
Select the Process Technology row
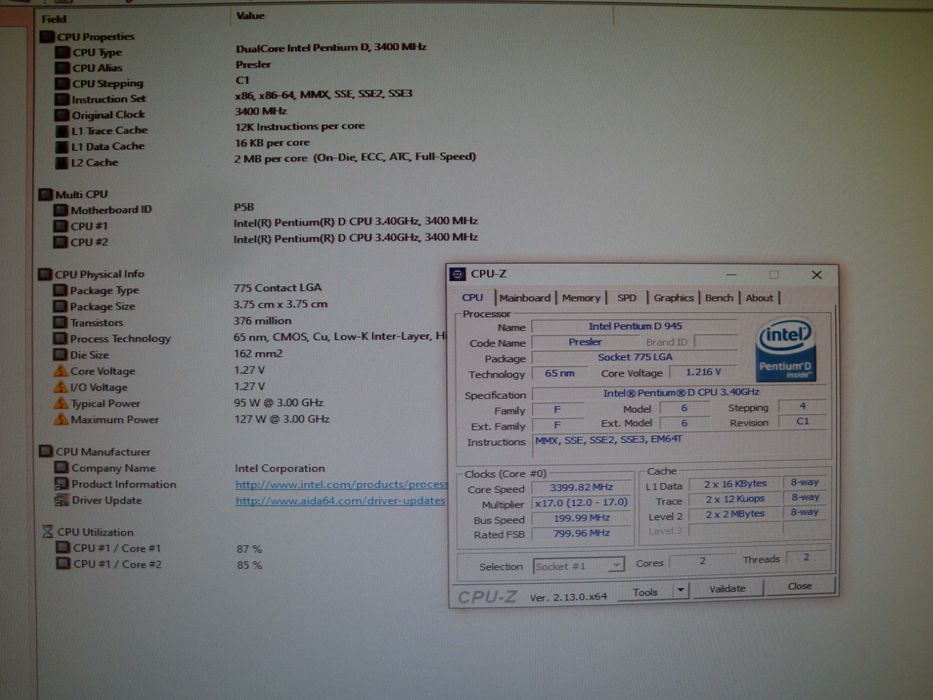coord(249,338)
